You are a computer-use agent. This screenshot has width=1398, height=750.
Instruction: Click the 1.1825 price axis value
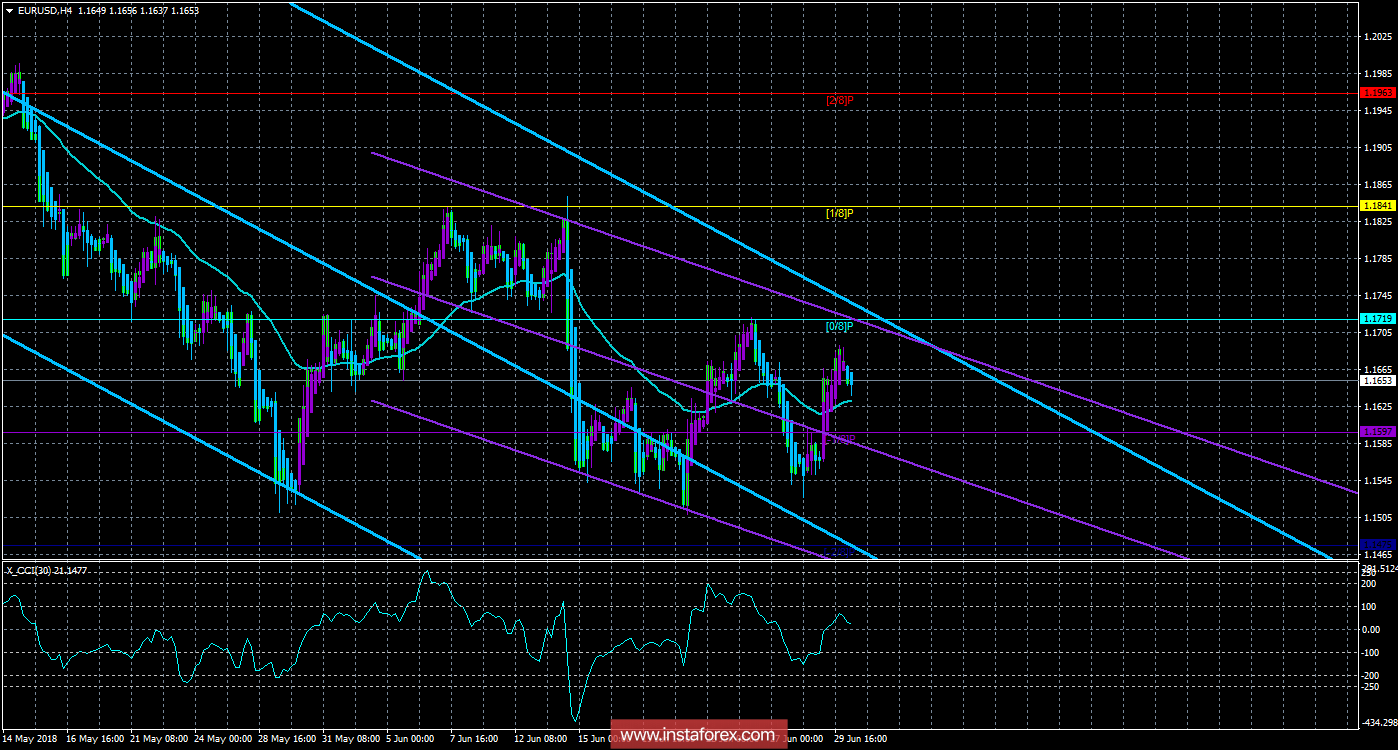click(x=1378, y=221)
